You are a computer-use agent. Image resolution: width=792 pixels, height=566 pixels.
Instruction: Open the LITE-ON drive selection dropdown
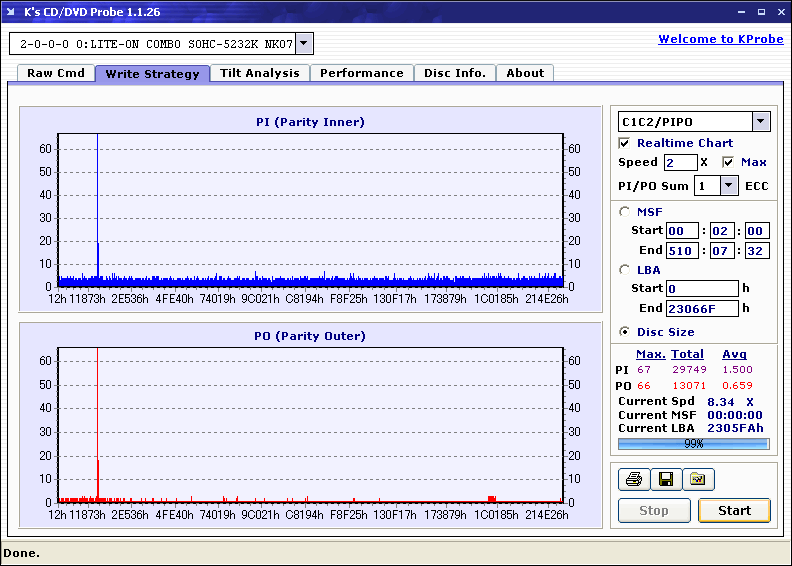(304, 43)
